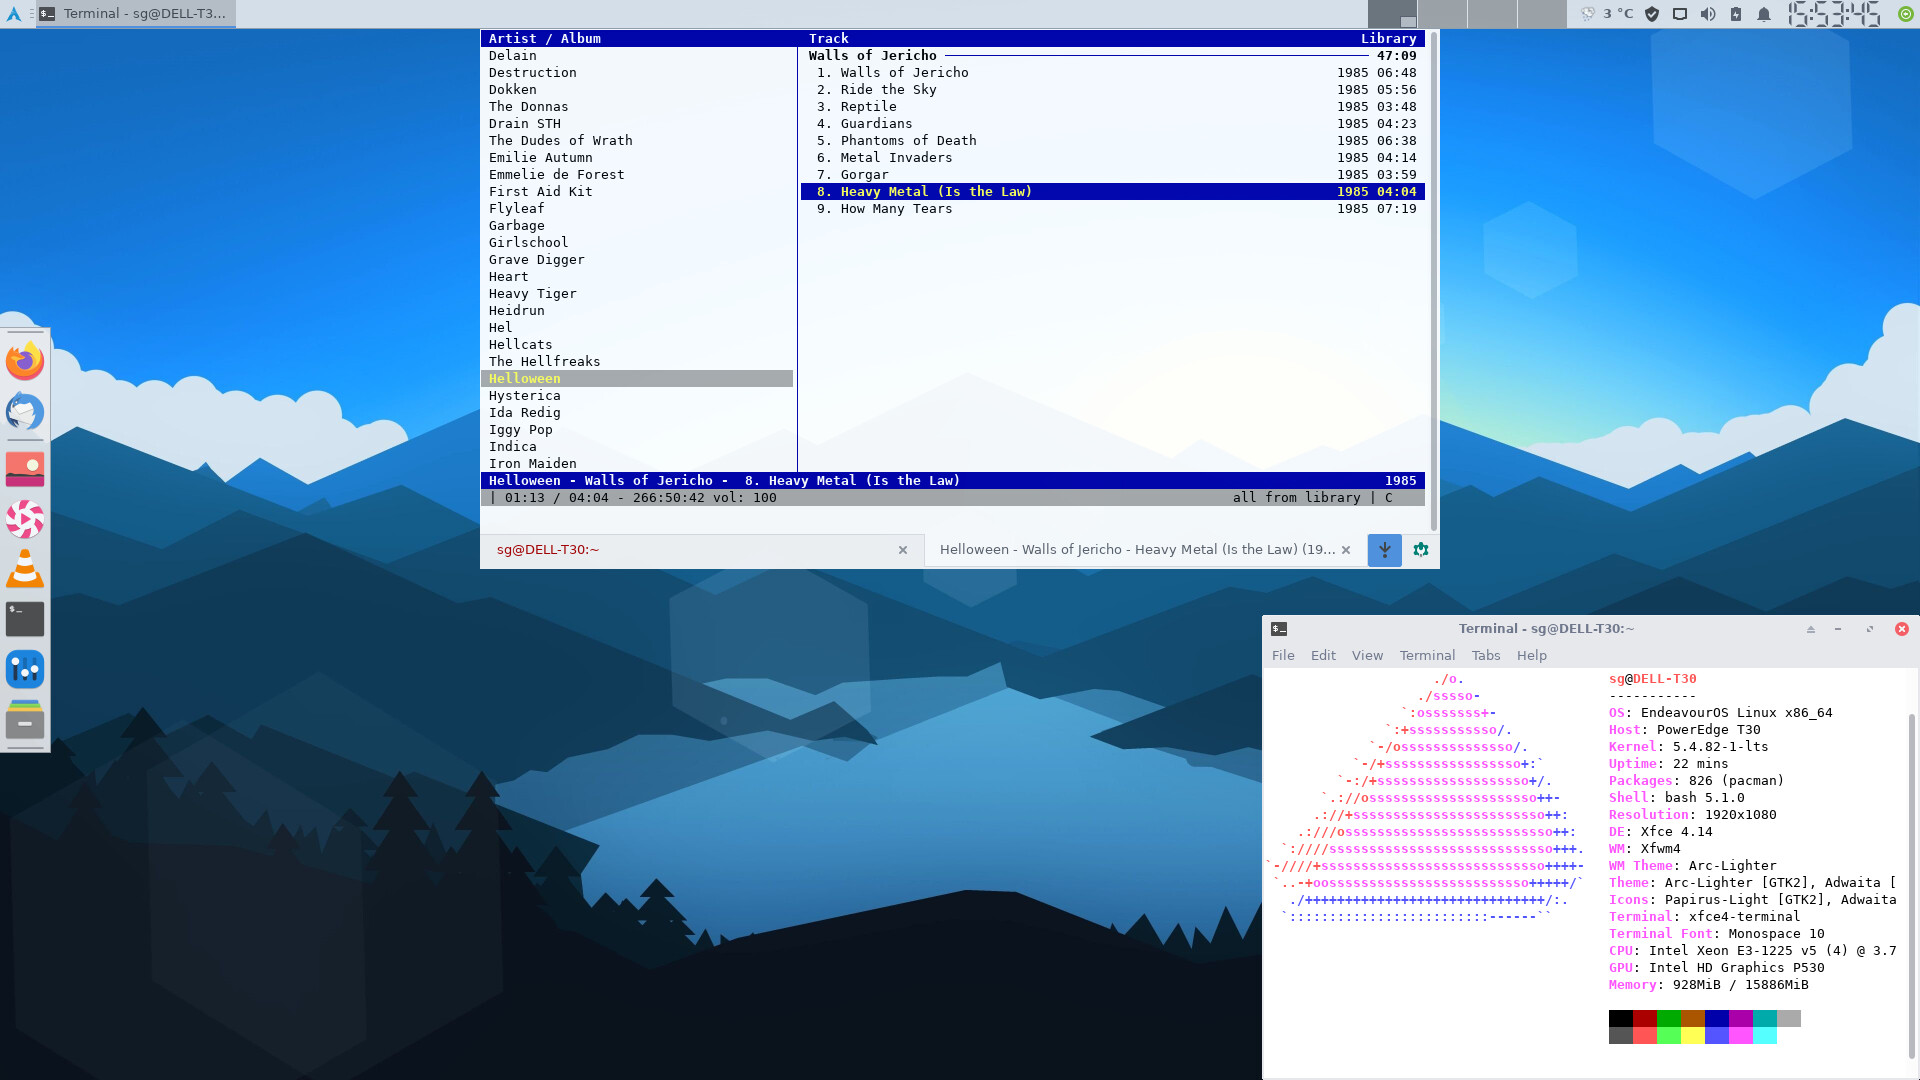Open the File menu in Terminal window
Image resolution: width=1920 pixels, height=1080 pixels.
click(x=1283, y=656)
